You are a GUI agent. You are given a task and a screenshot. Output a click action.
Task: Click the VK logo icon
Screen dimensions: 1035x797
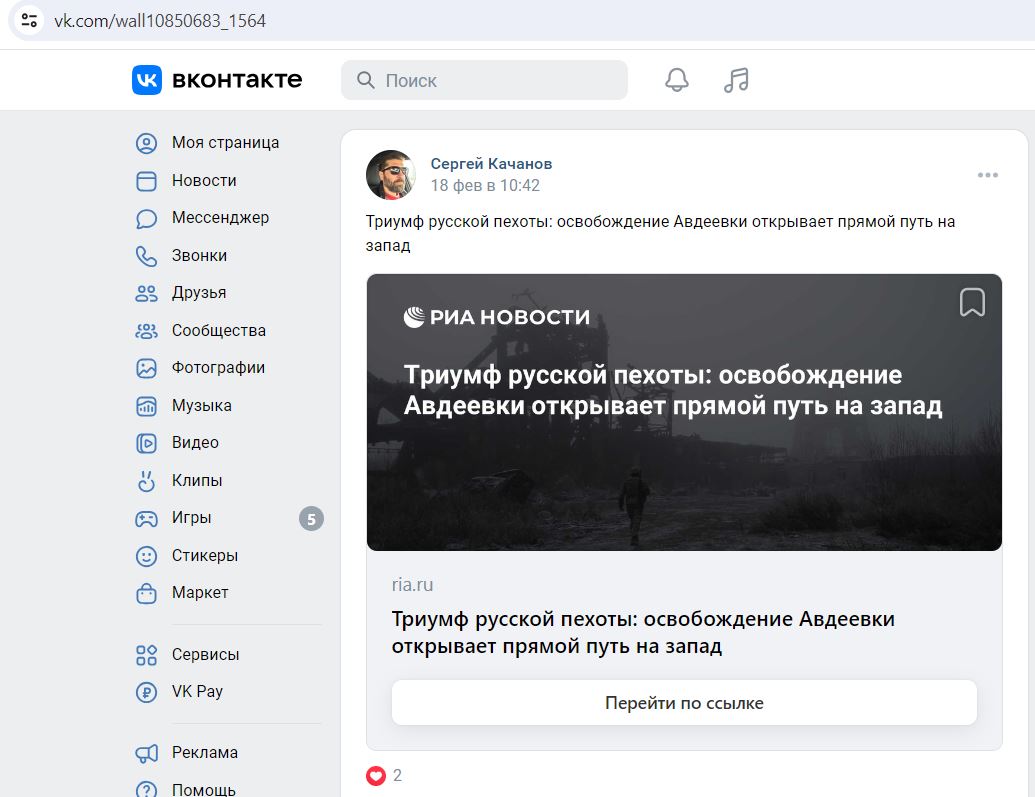(x=147, y=80)
